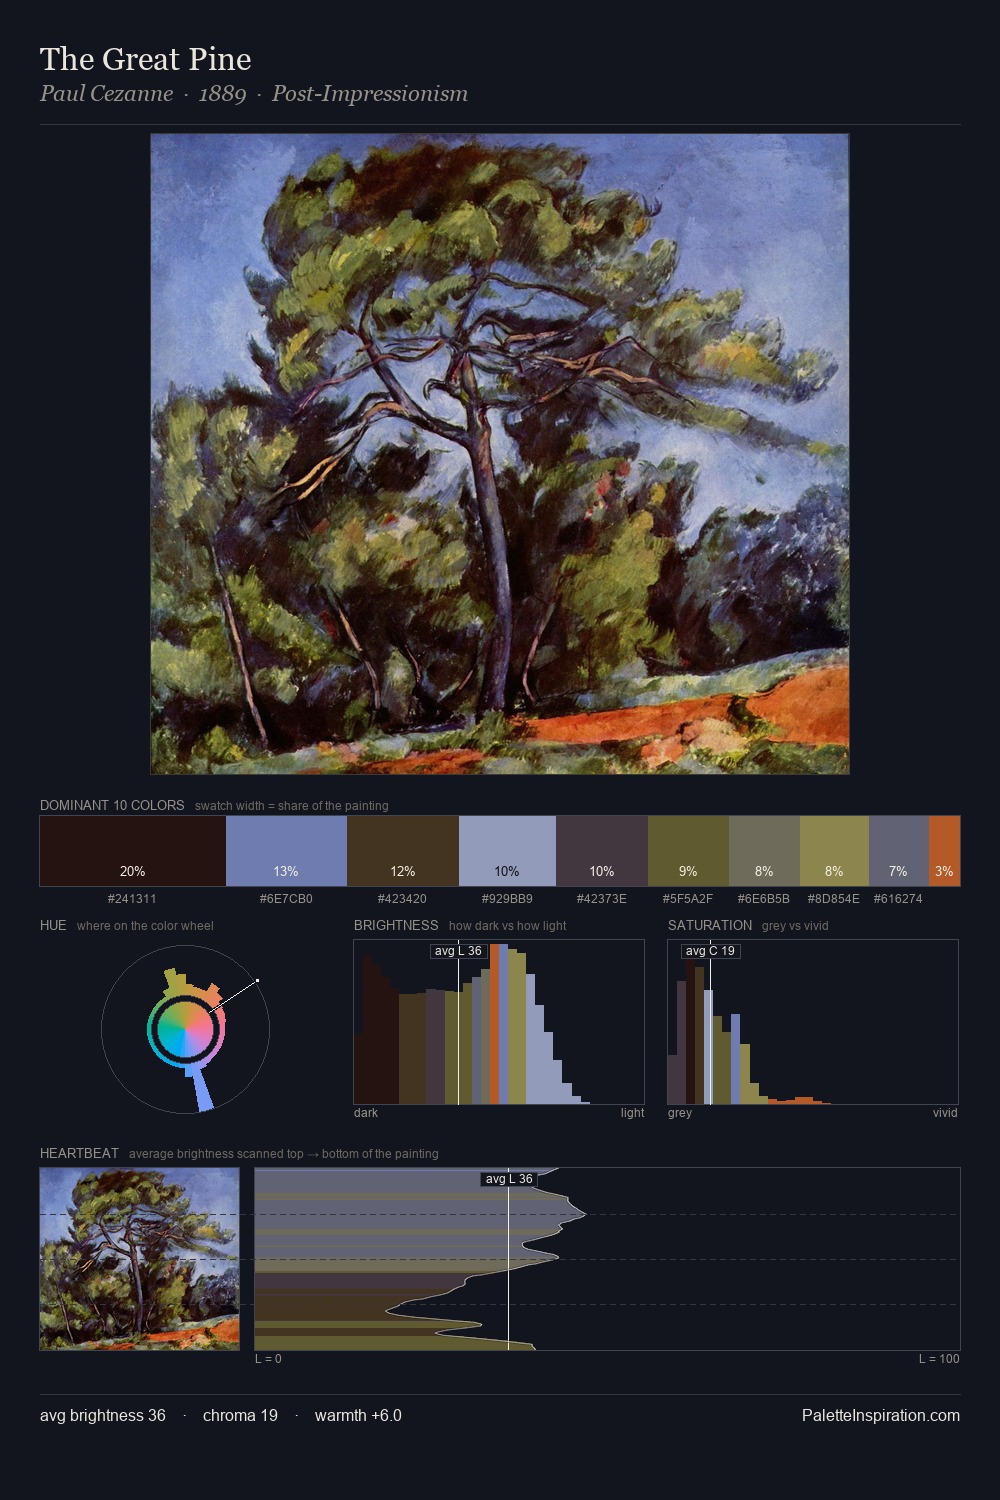Click the dark axis label

(366, 1113)
